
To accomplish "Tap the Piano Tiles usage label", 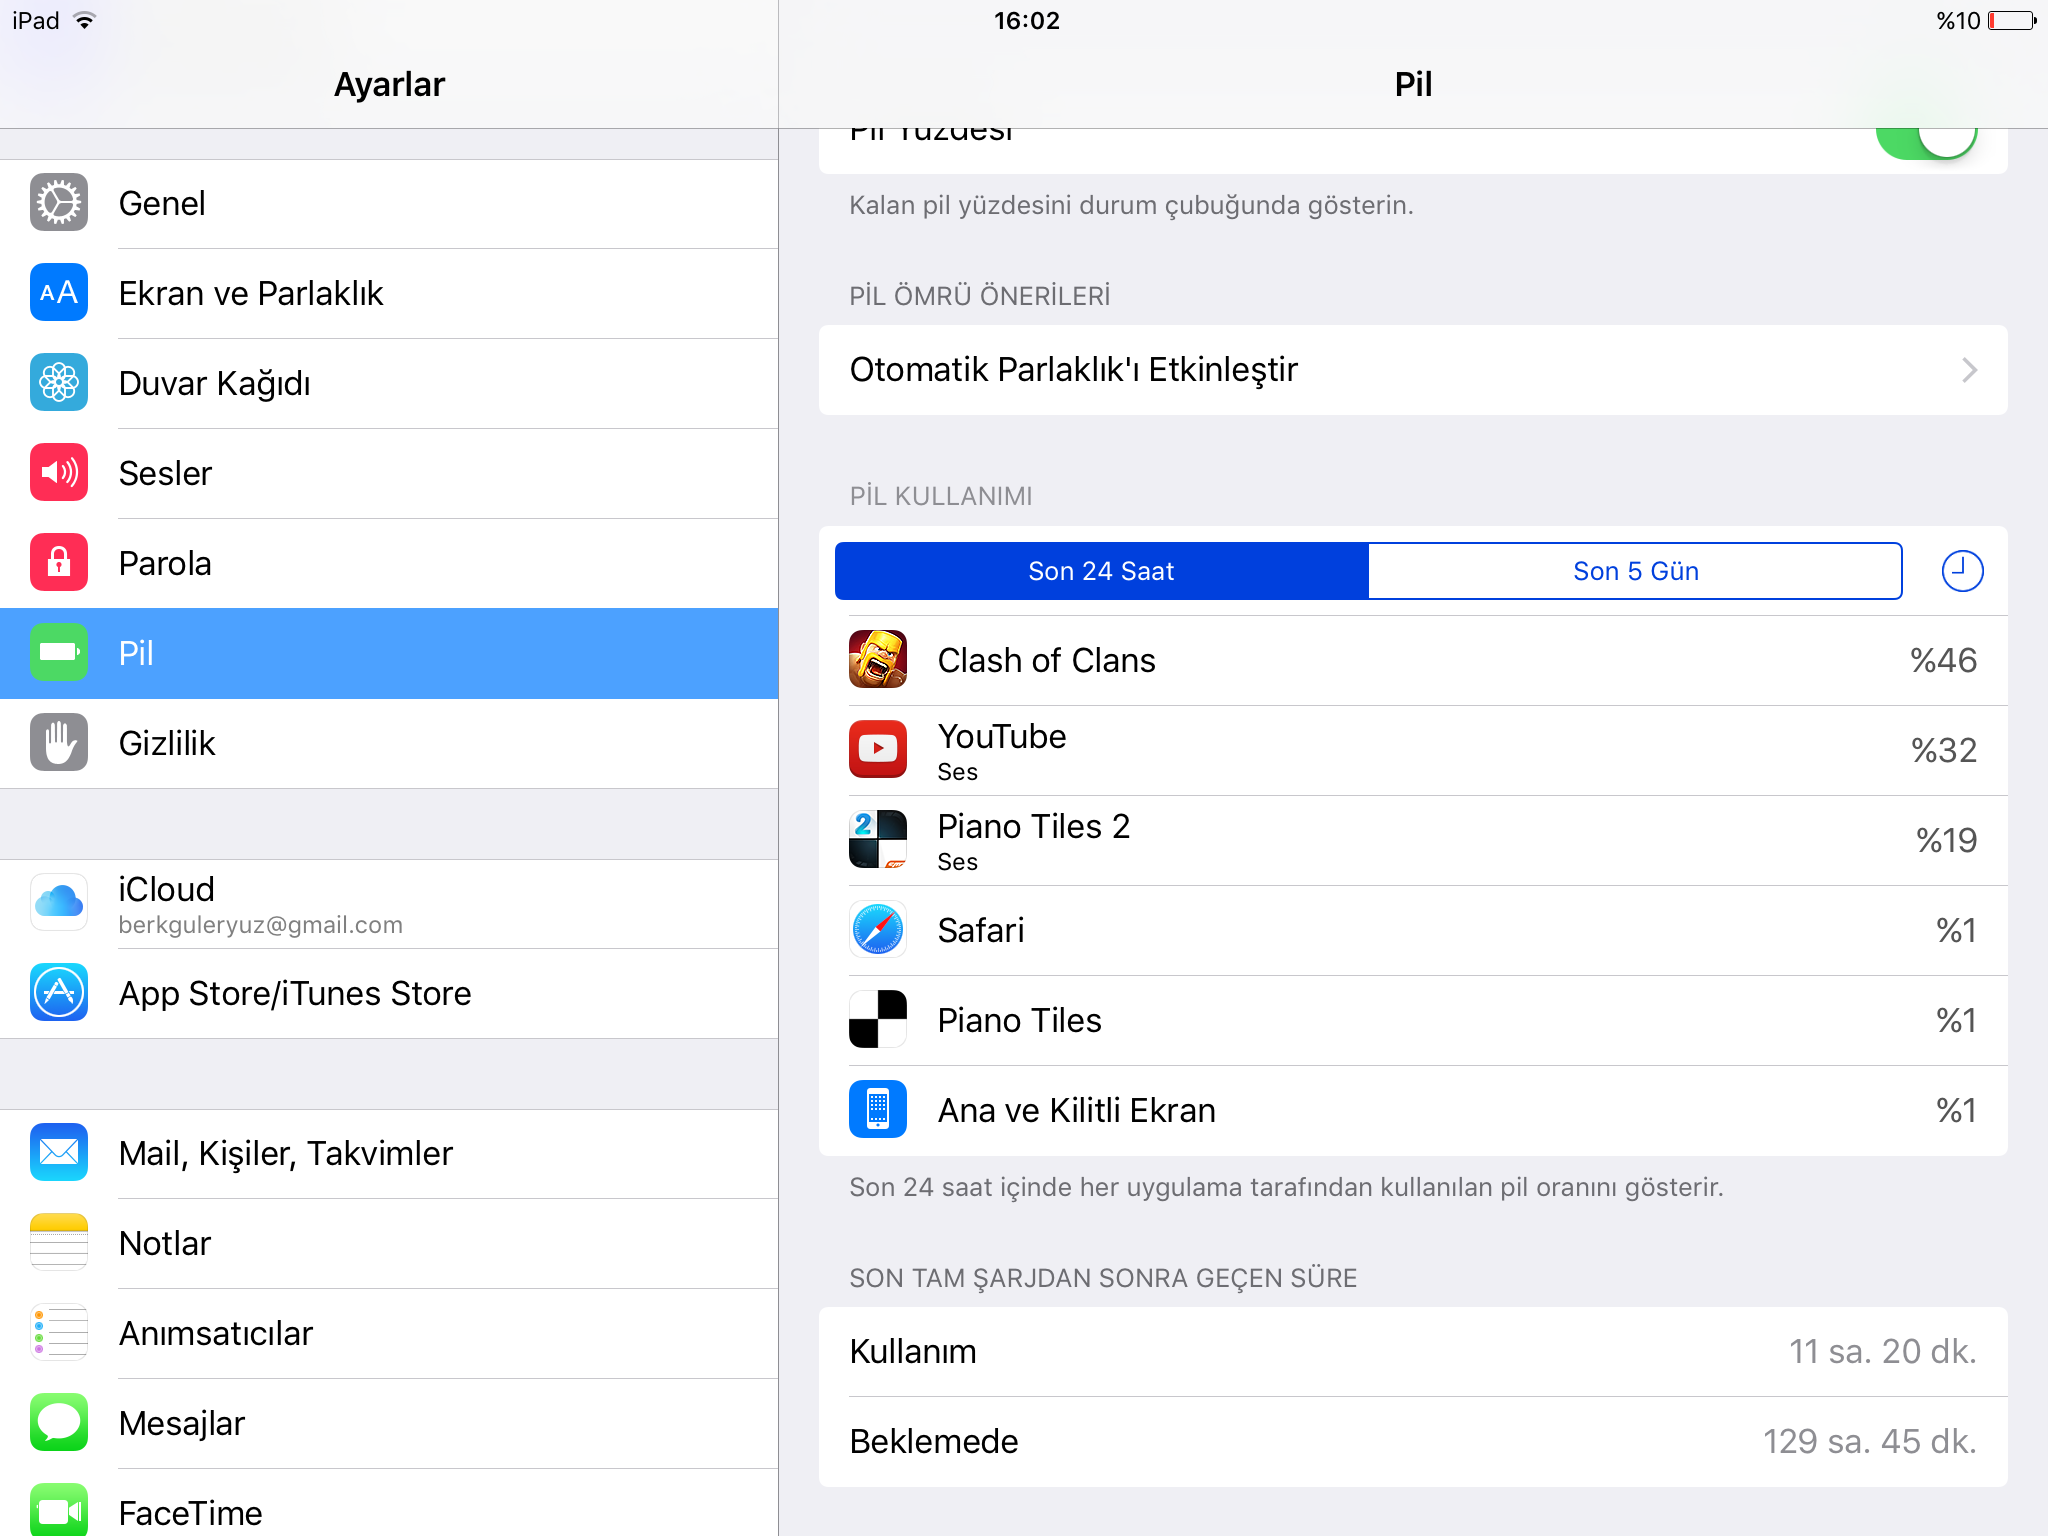I will coord(1019,1020).
